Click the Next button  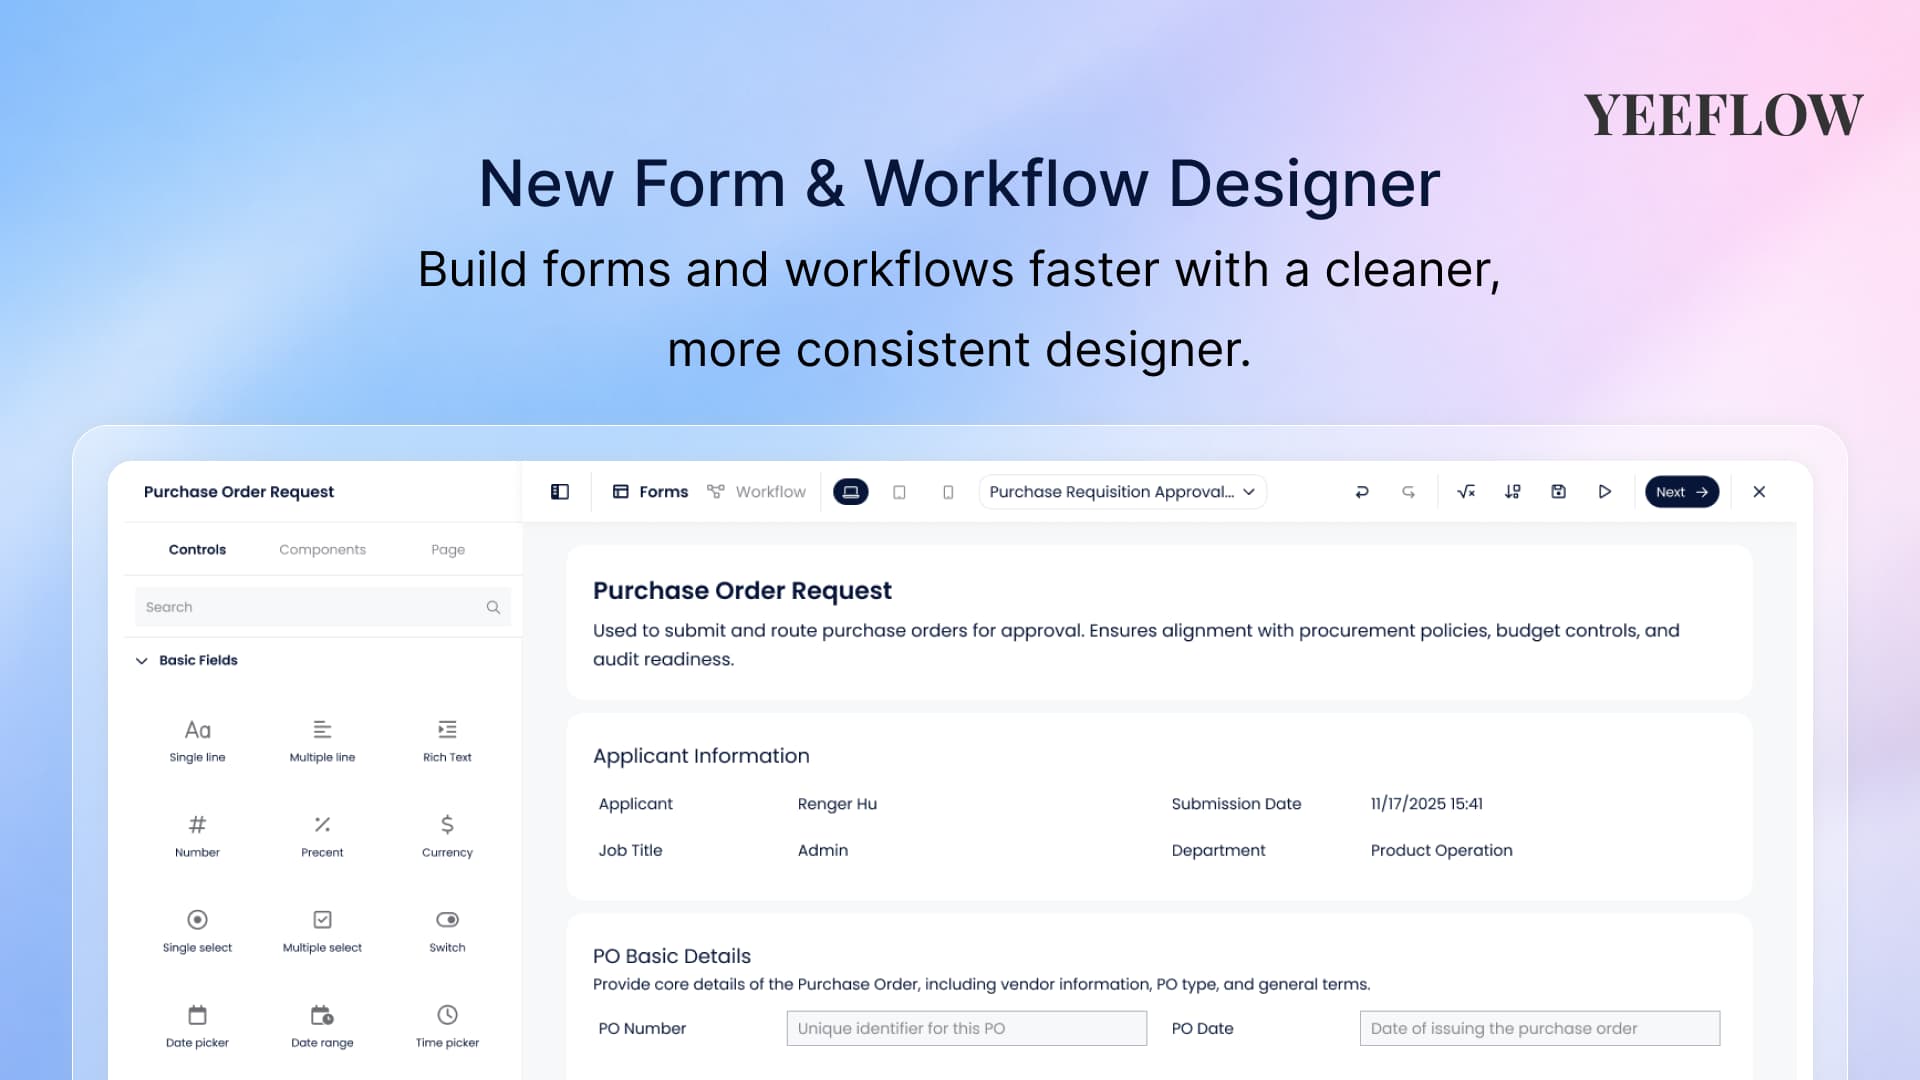pyautogui.click(x=1681, y=492)
